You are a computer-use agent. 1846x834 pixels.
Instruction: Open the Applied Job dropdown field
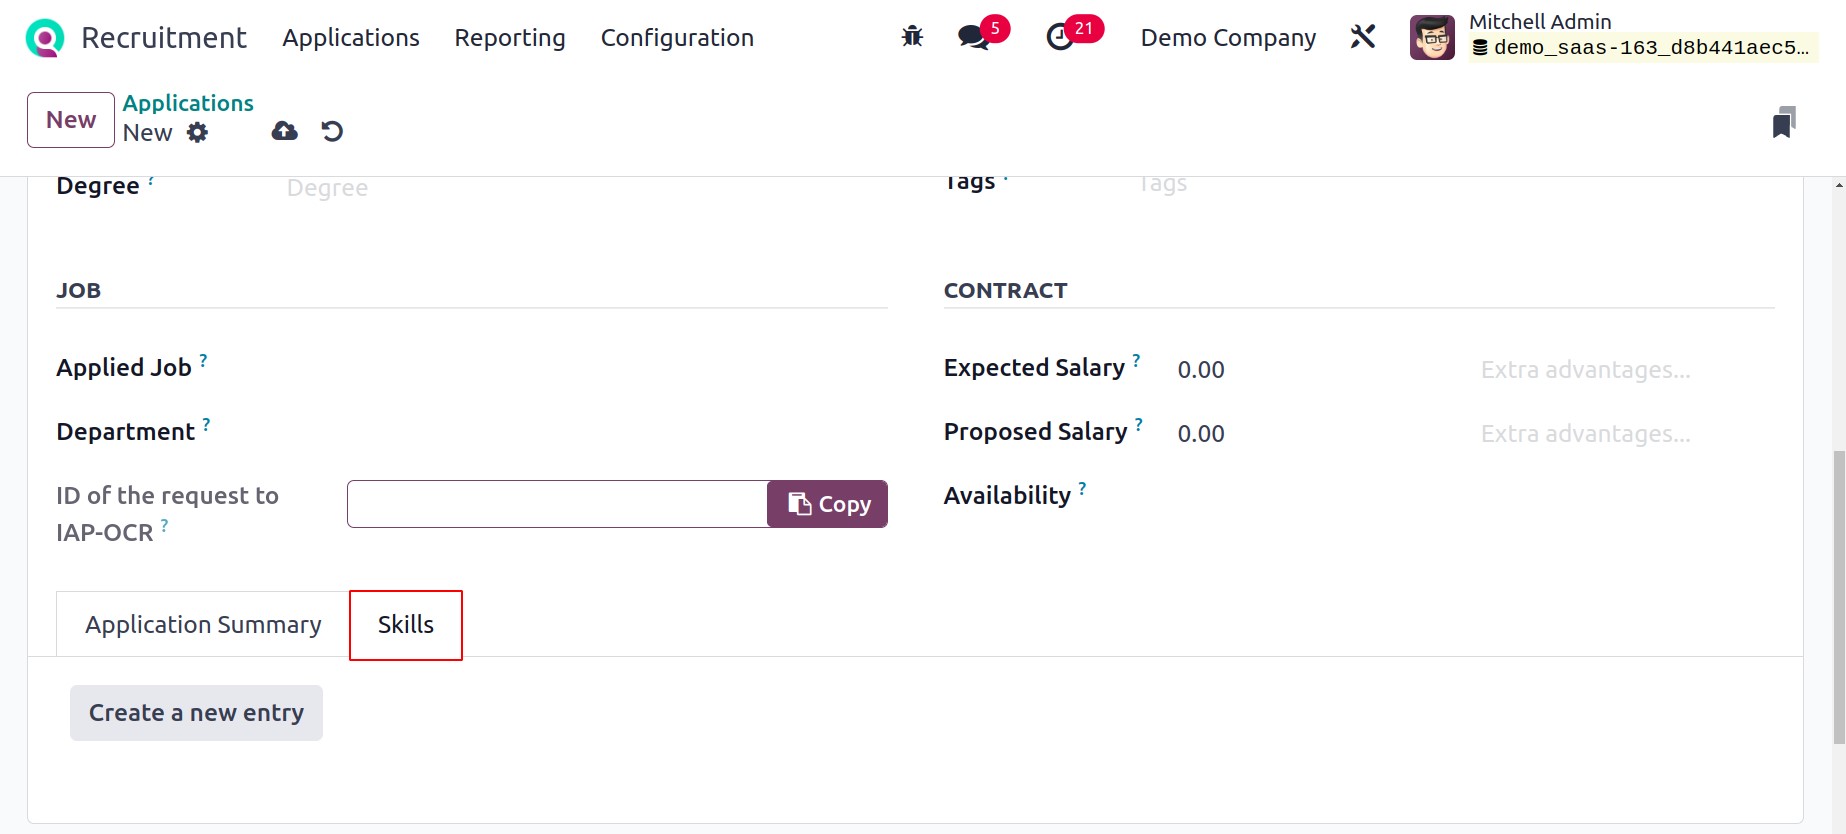coord(617,369)
